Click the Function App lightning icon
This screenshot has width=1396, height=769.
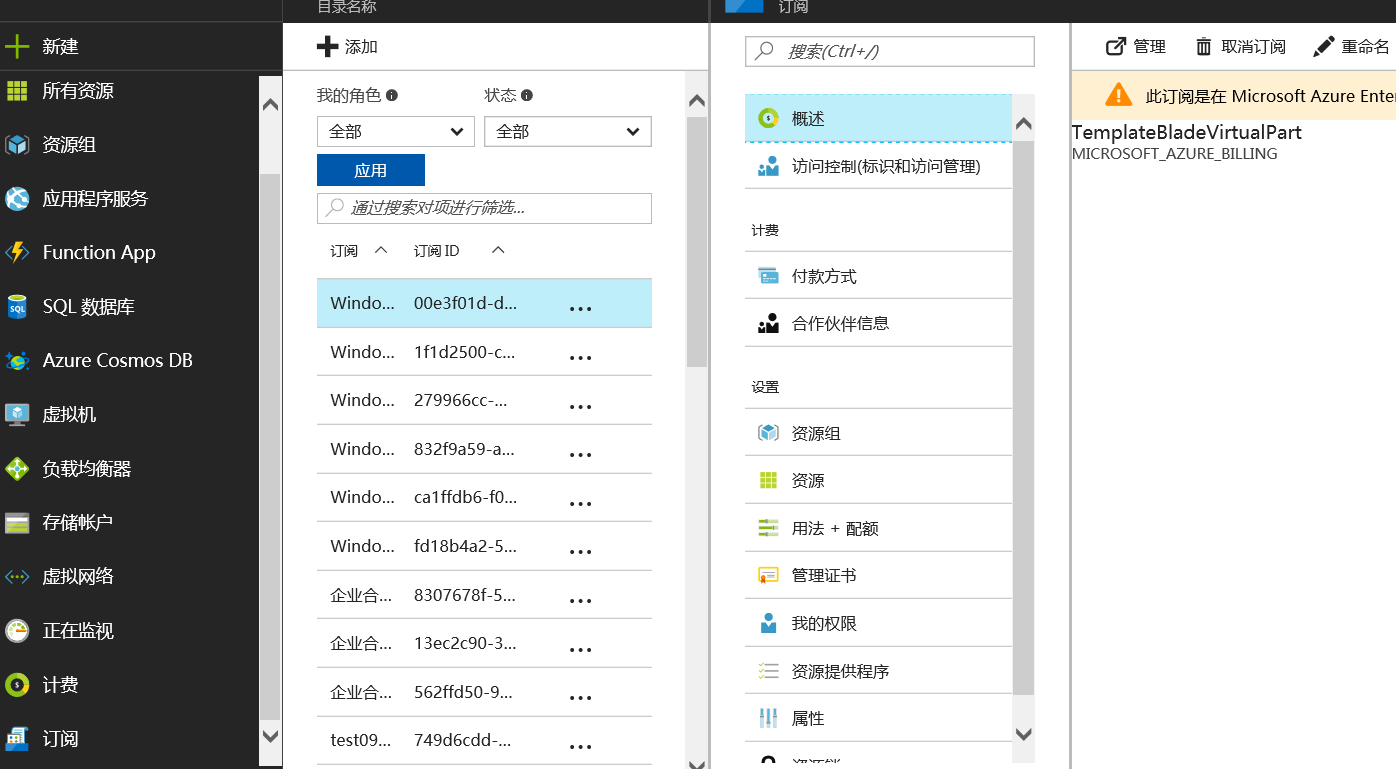pyautogui.click(x=17, y=253)
